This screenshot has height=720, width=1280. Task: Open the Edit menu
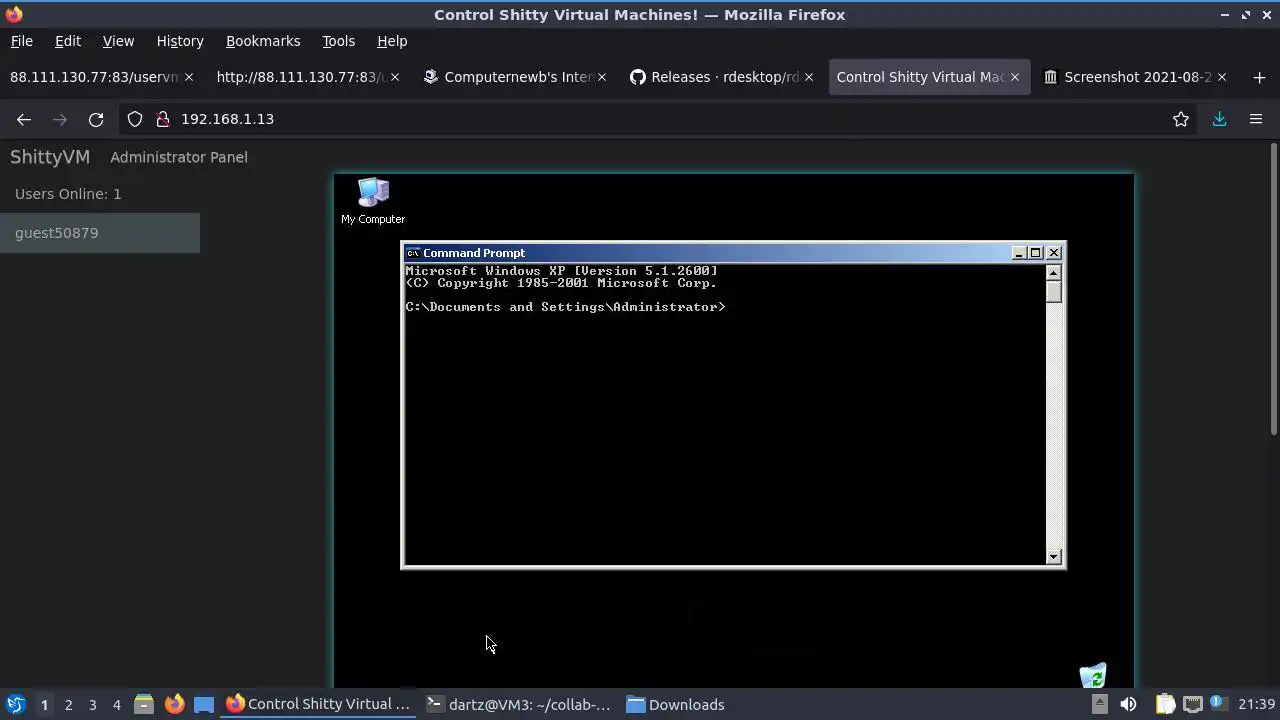67,41
